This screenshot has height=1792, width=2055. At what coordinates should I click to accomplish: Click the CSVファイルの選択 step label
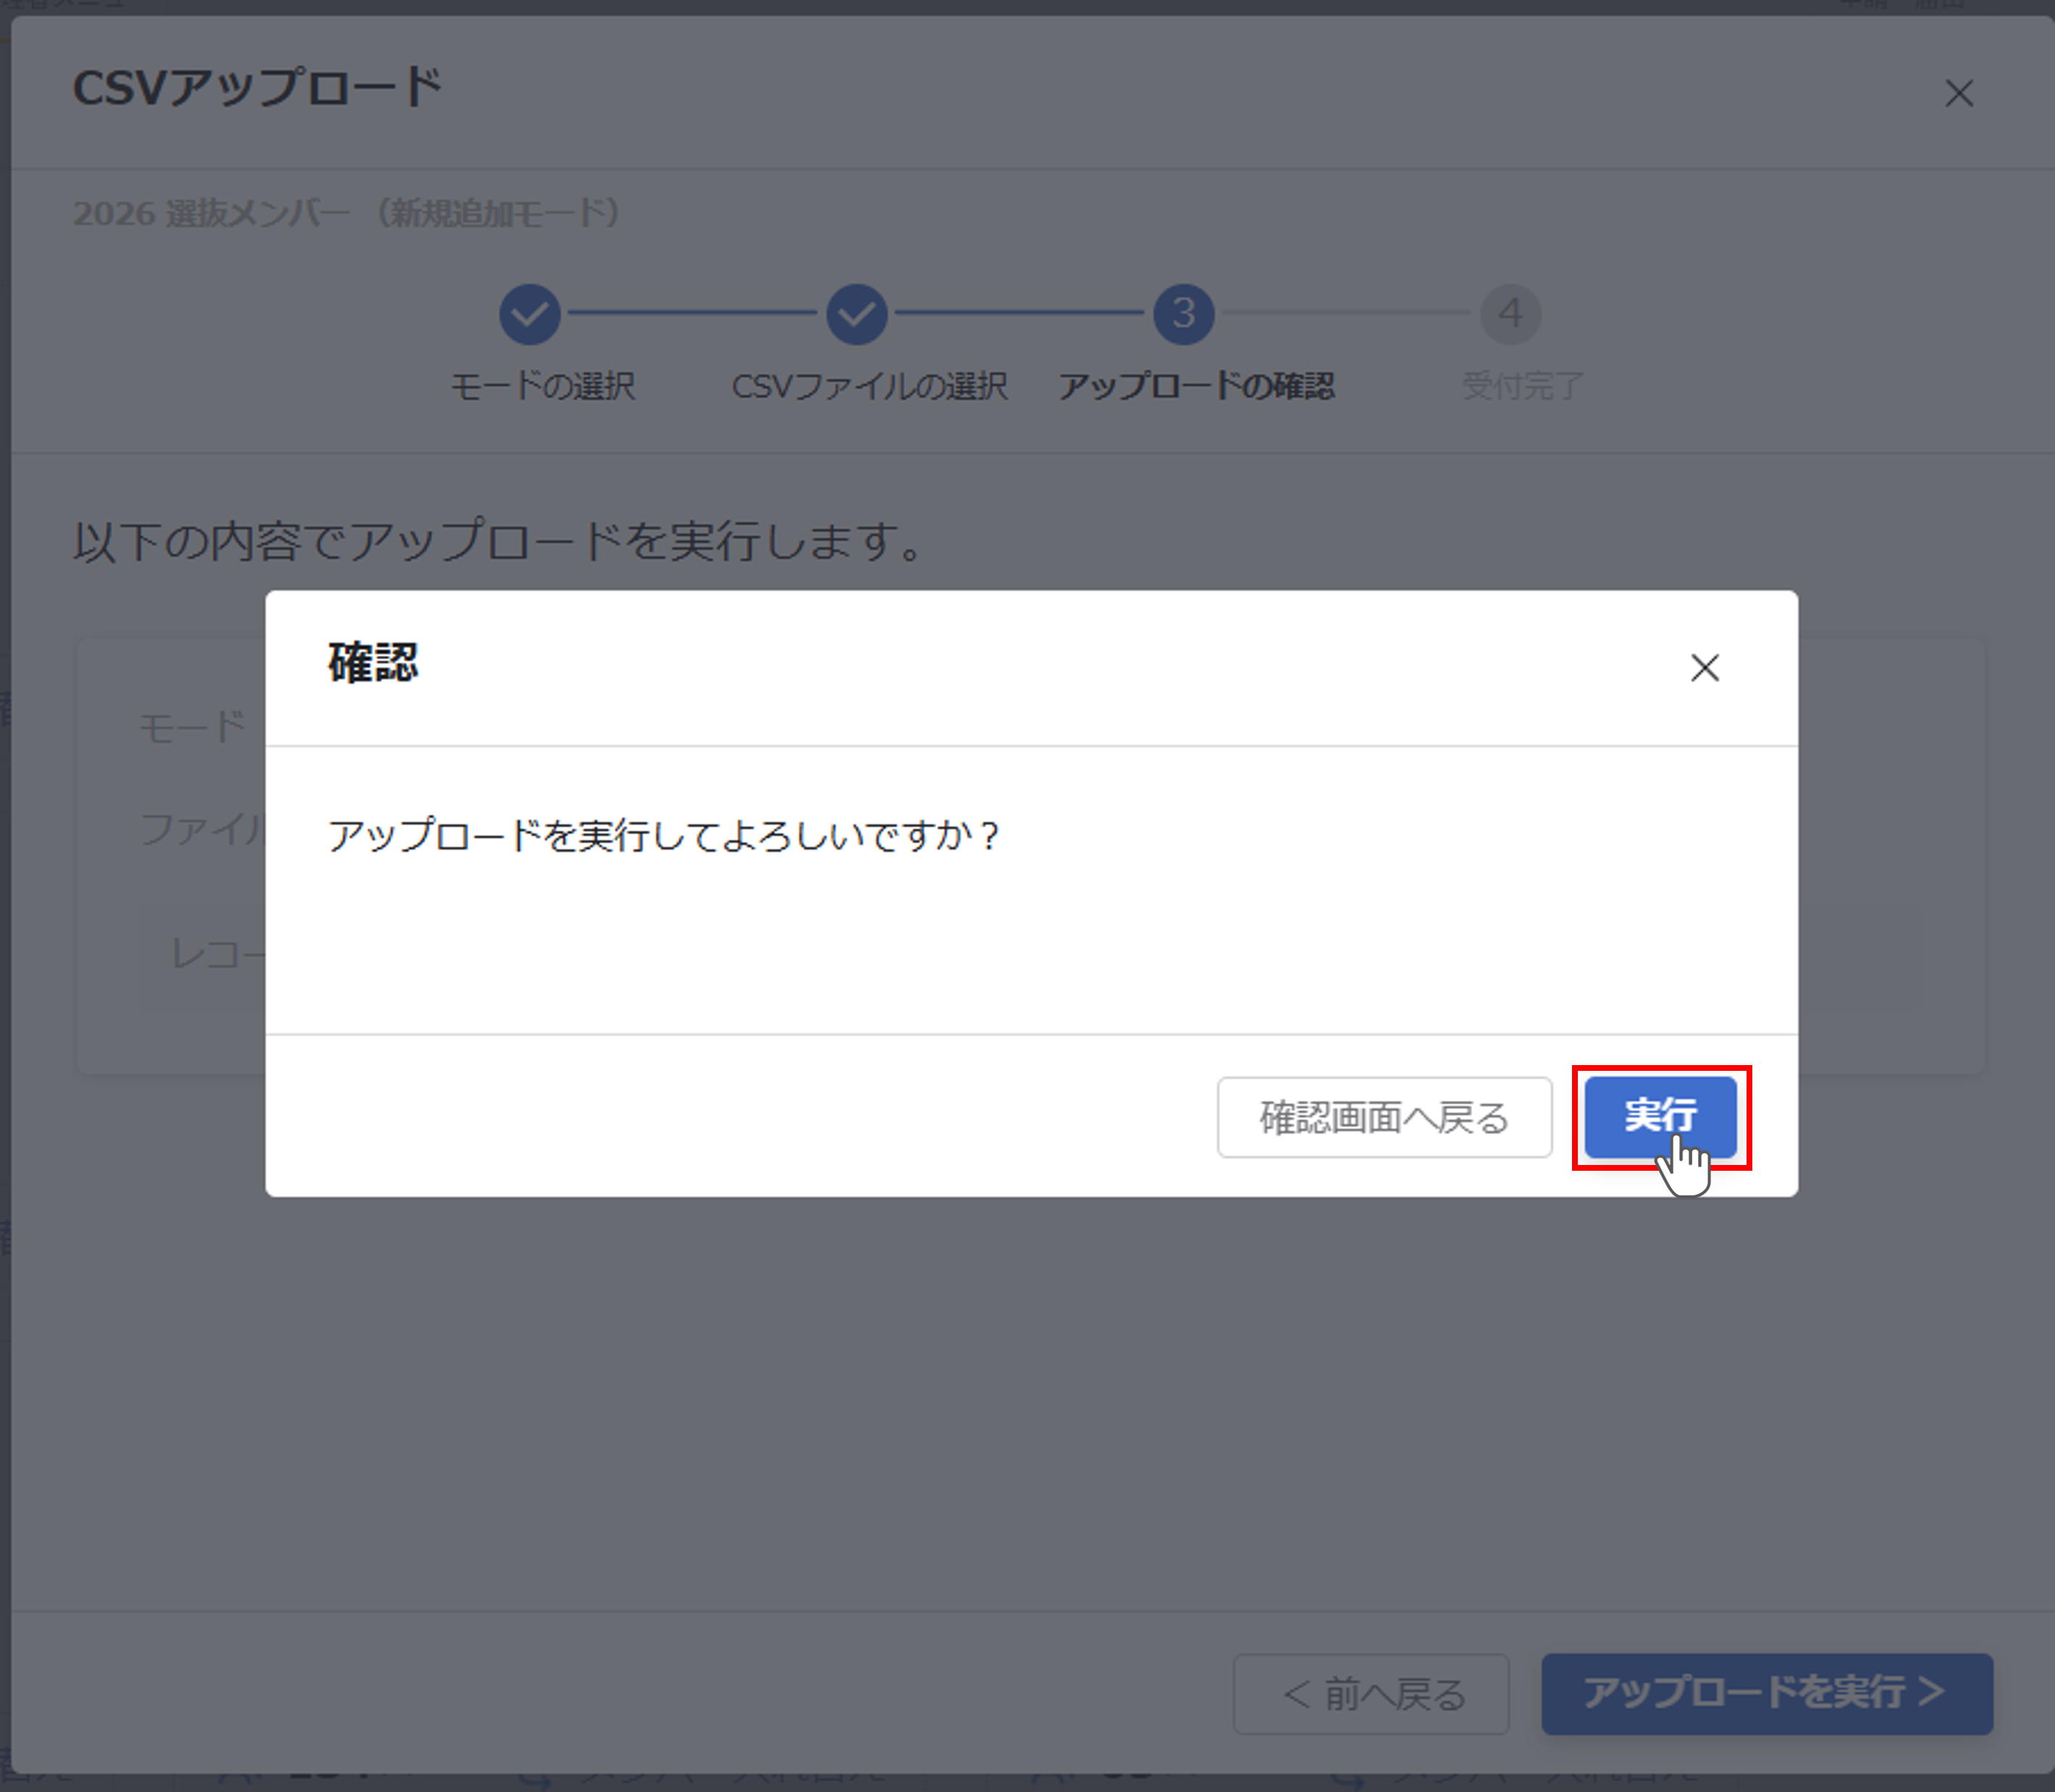click(x=869, y=386)
